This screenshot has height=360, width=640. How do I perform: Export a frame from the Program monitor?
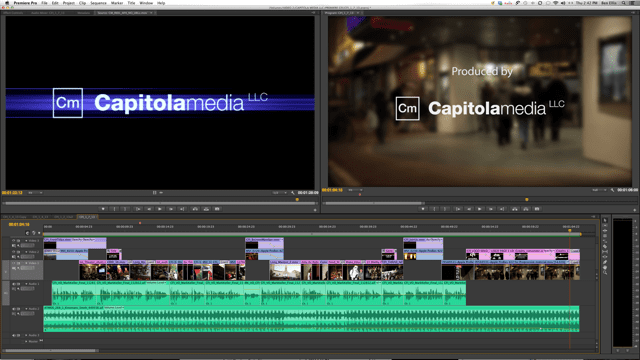(537, 209)
